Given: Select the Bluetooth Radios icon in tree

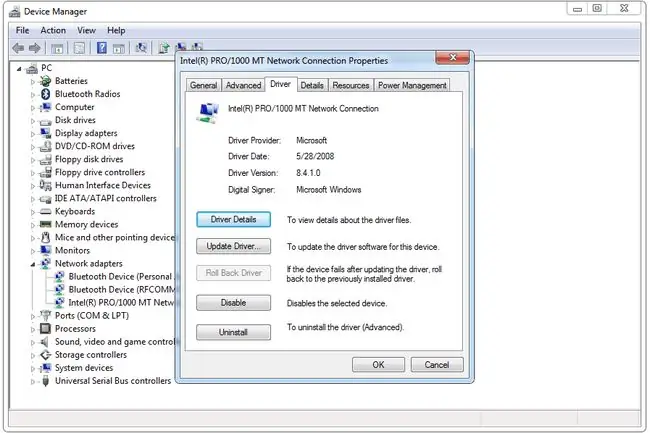Looking at the screenshot, I should coord(46,94).
